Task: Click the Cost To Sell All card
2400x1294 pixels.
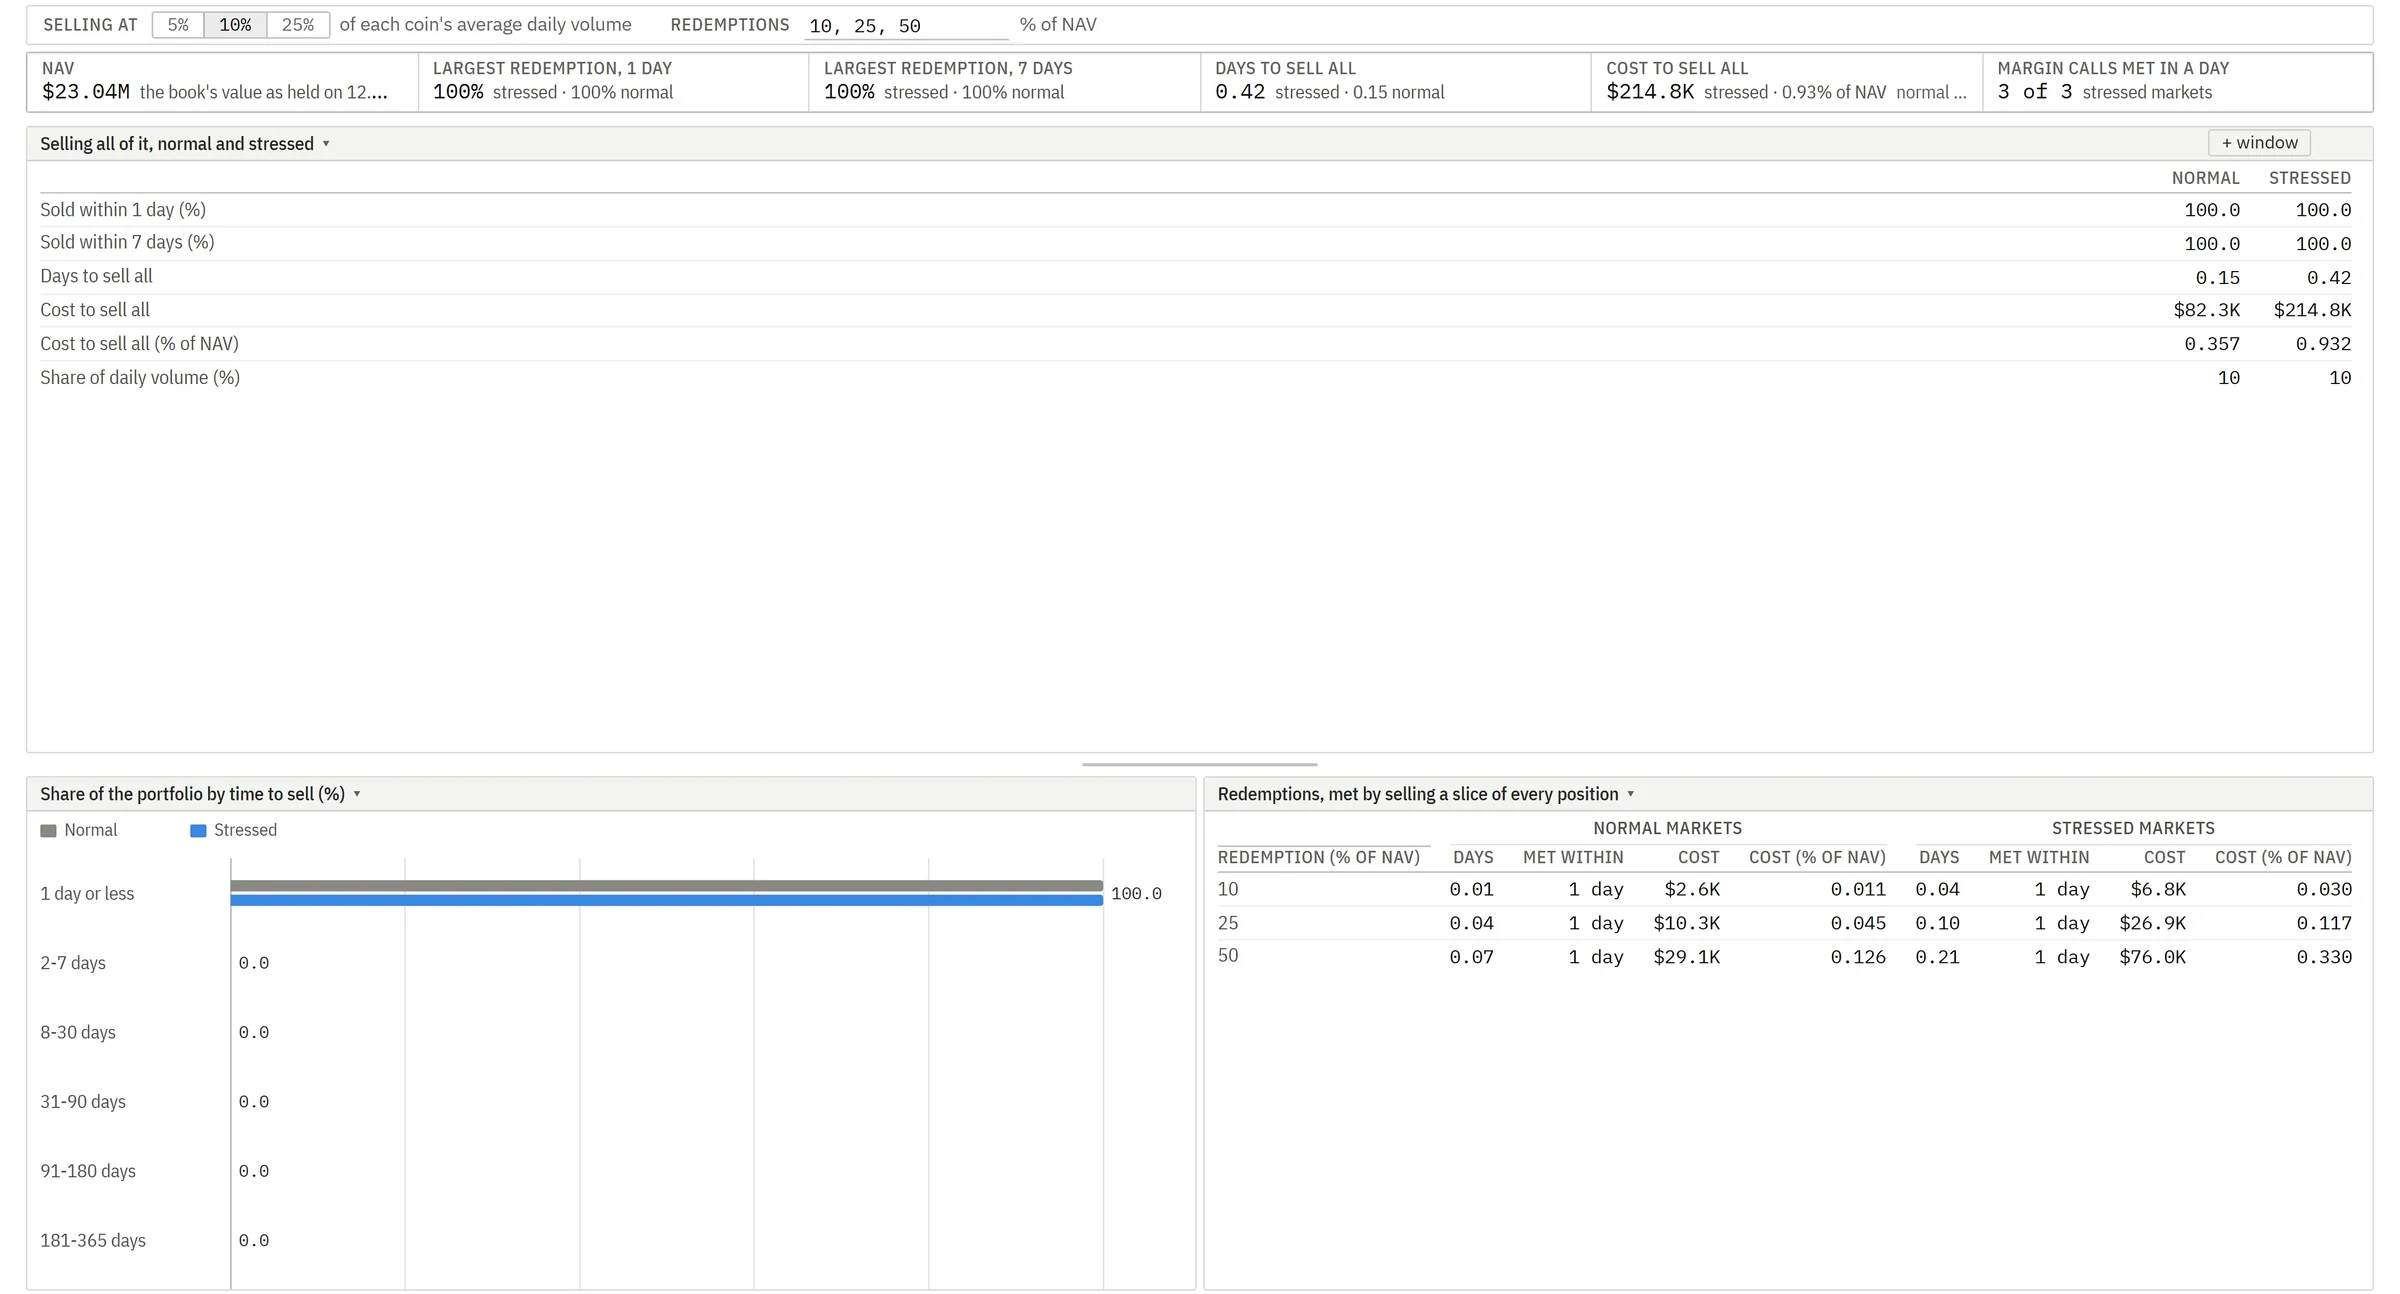Action: [1787, 82]
